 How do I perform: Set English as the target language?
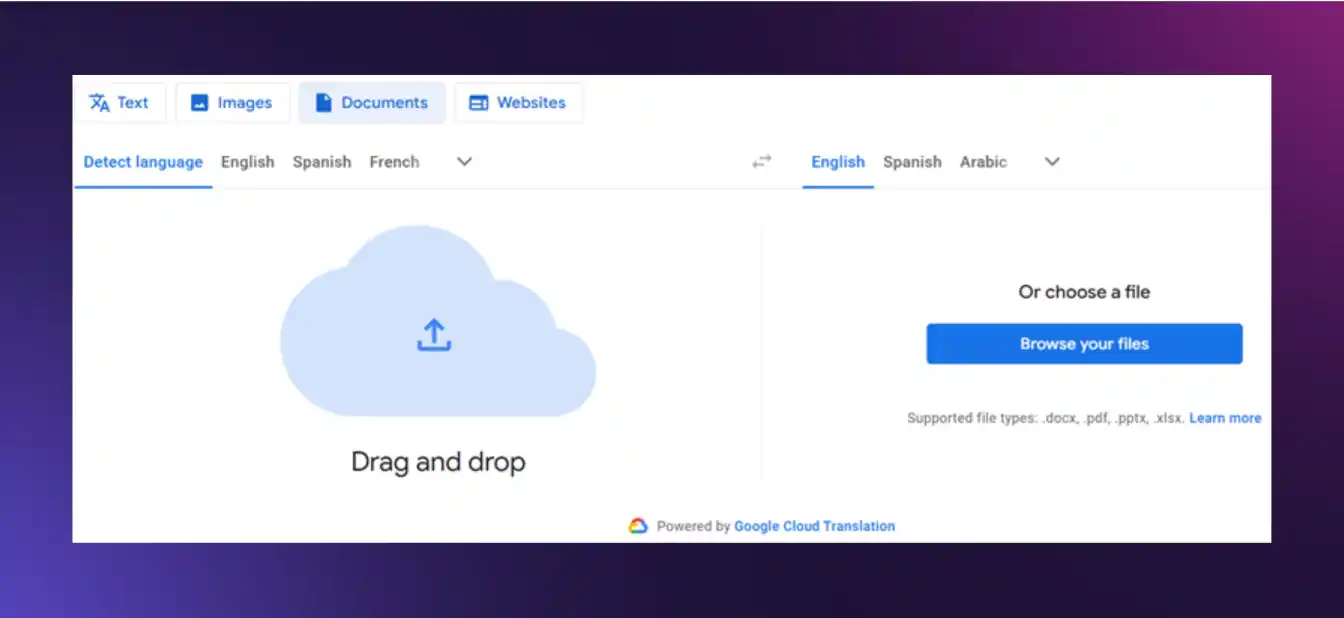click(x=838, y=162)
